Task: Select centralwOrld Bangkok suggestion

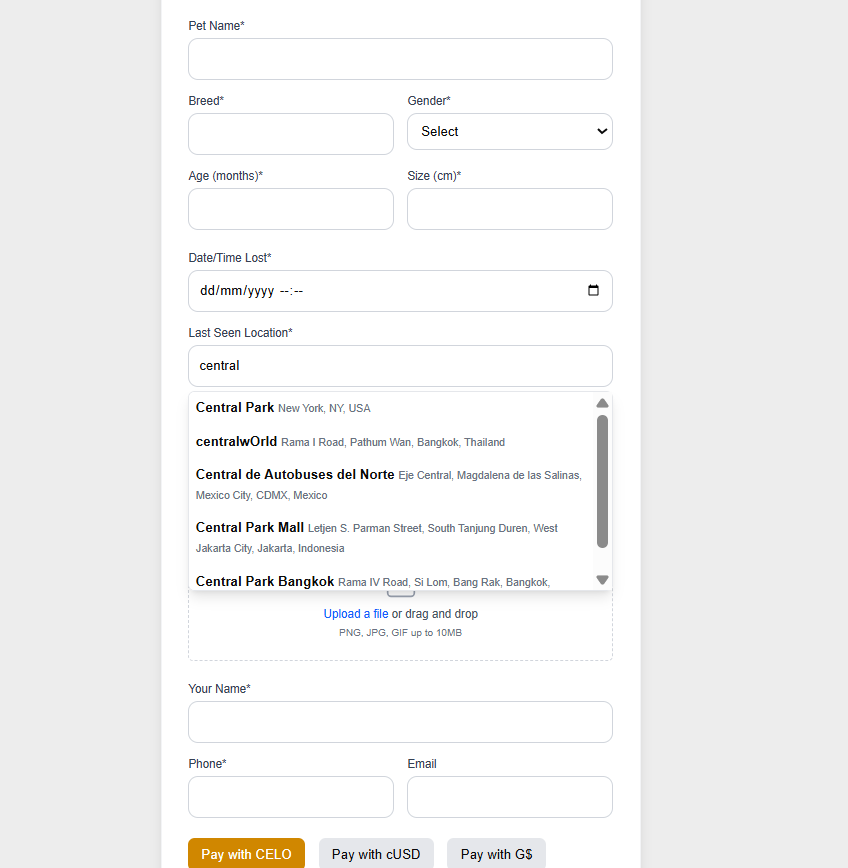Action: pyautogui.click(x=350, y=442)
